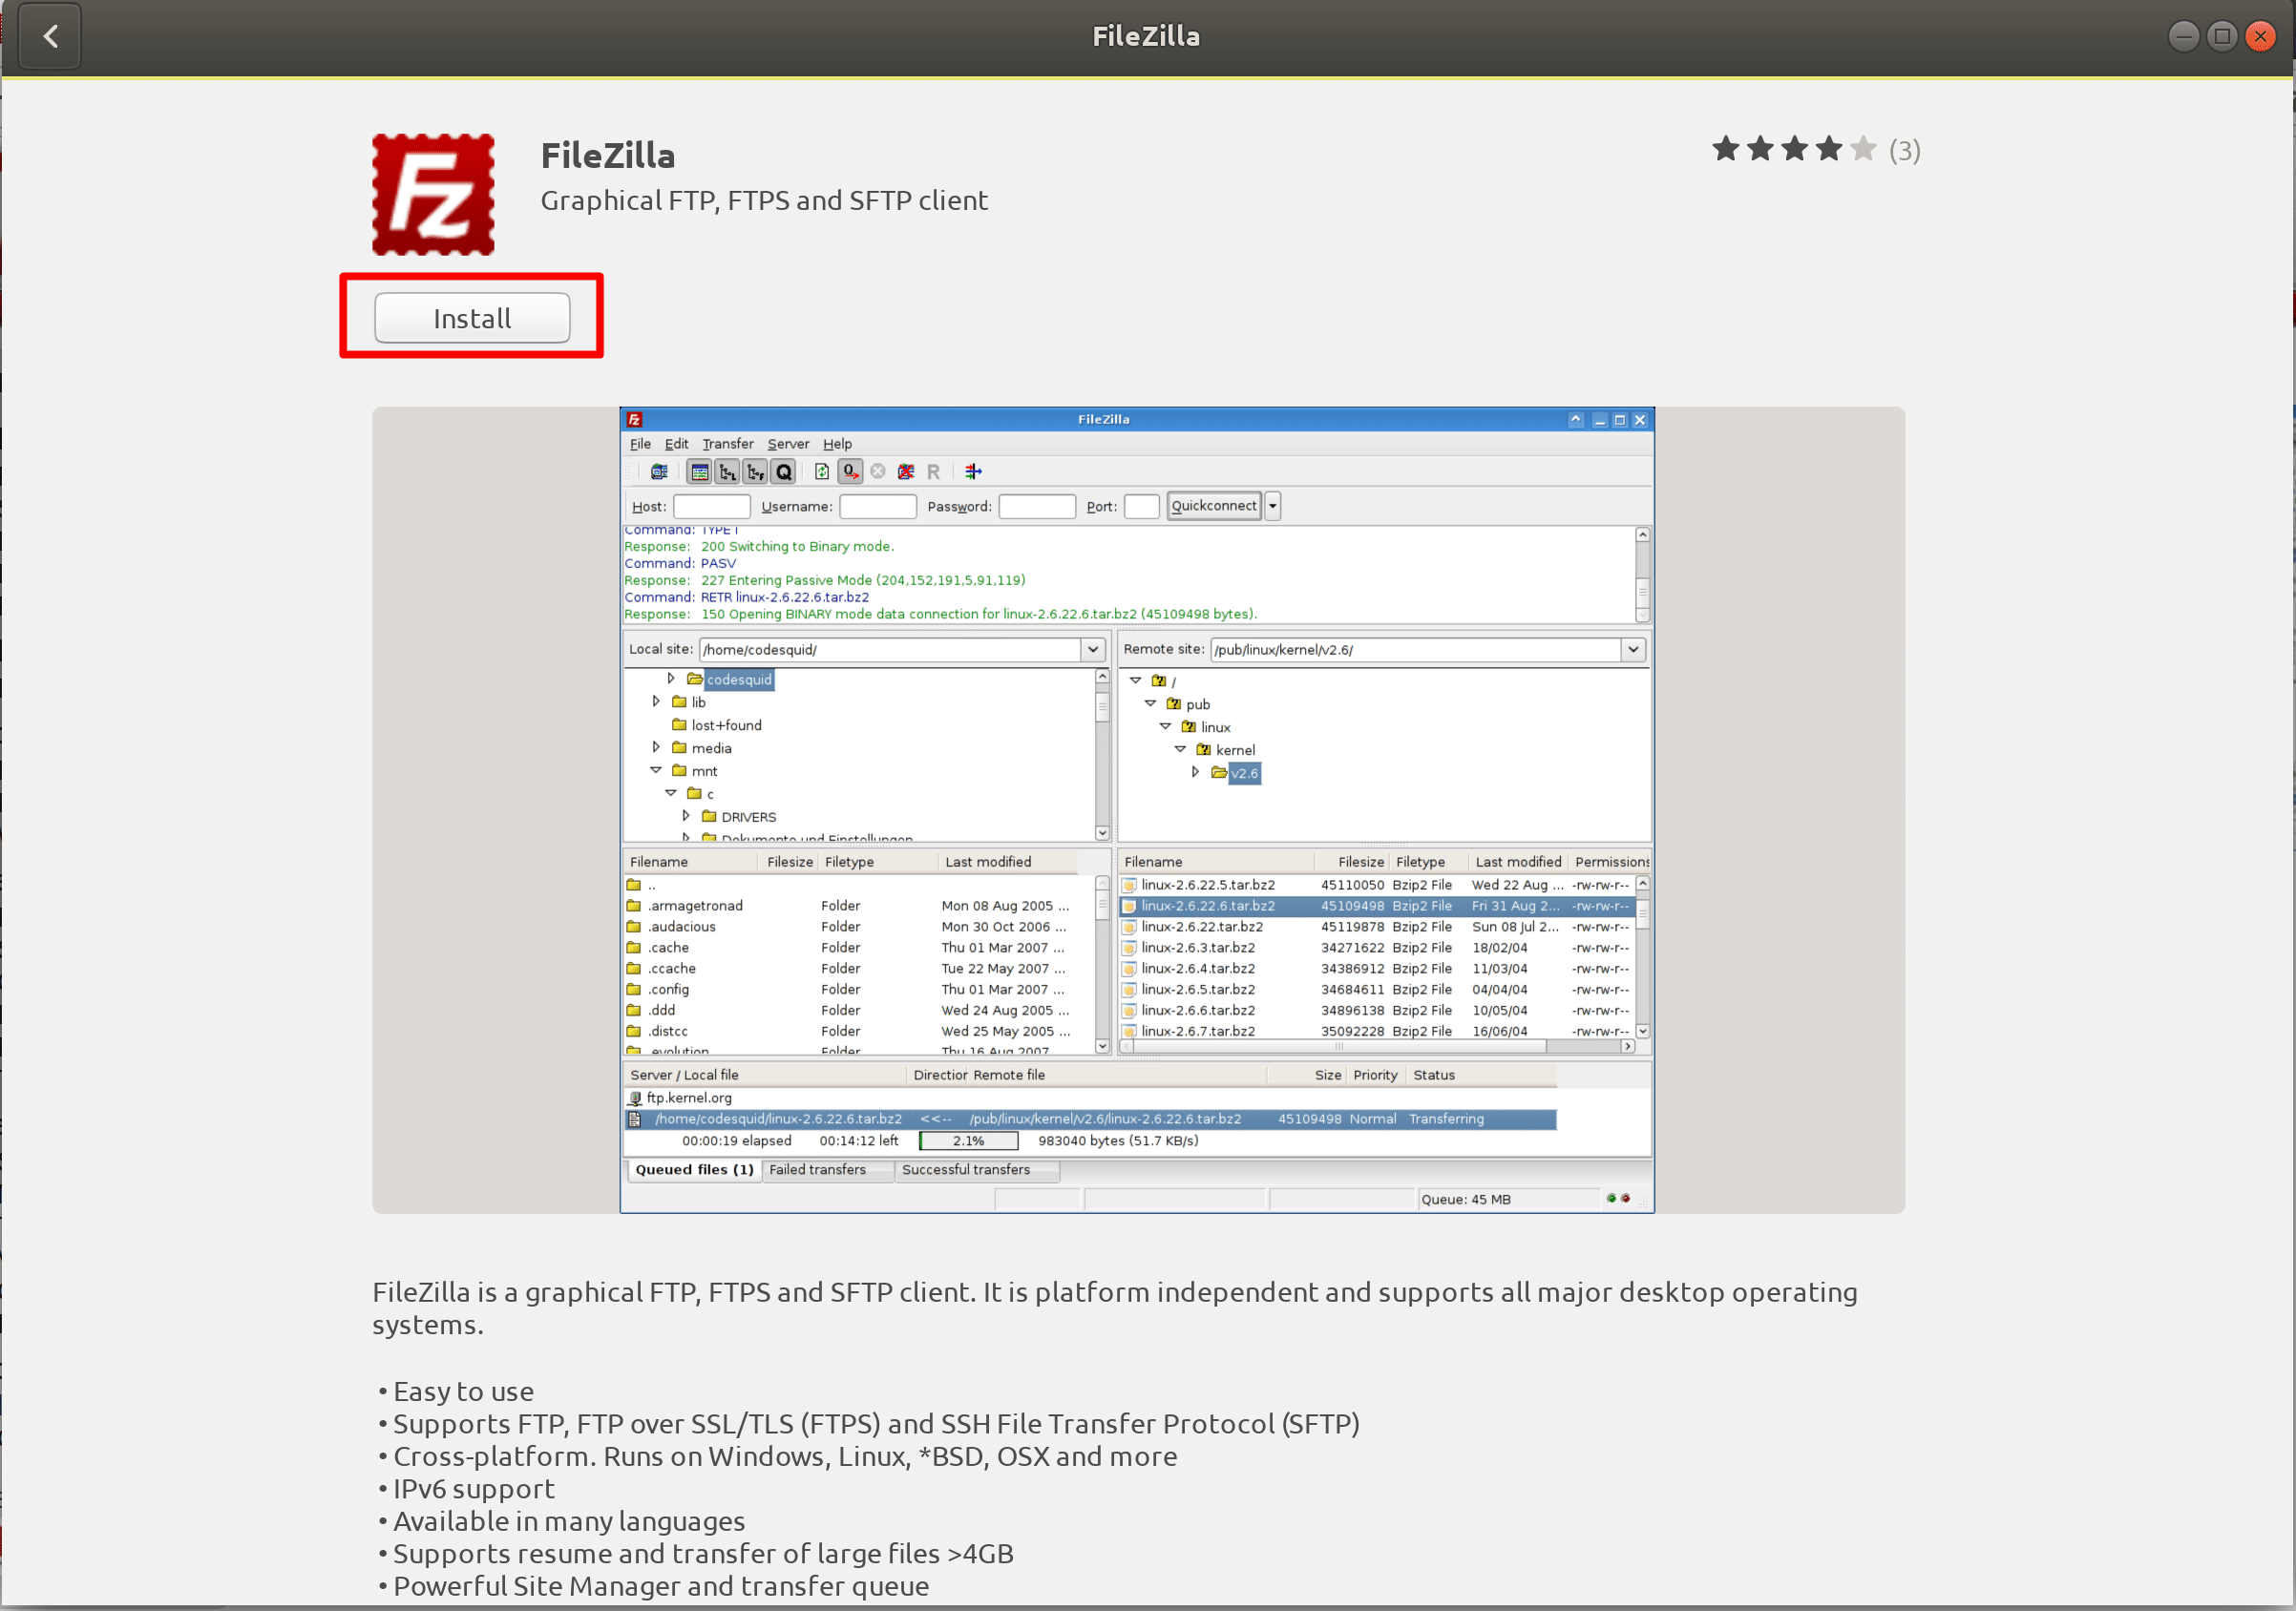Toggle the message log display button
Image resolution: width=2296 pixels, height=1611 pixels.
pos(700,472)
